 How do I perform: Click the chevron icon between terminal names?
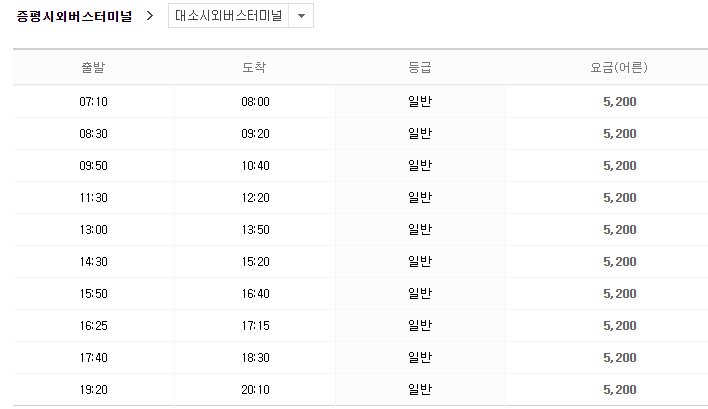(x=150, y=16)
